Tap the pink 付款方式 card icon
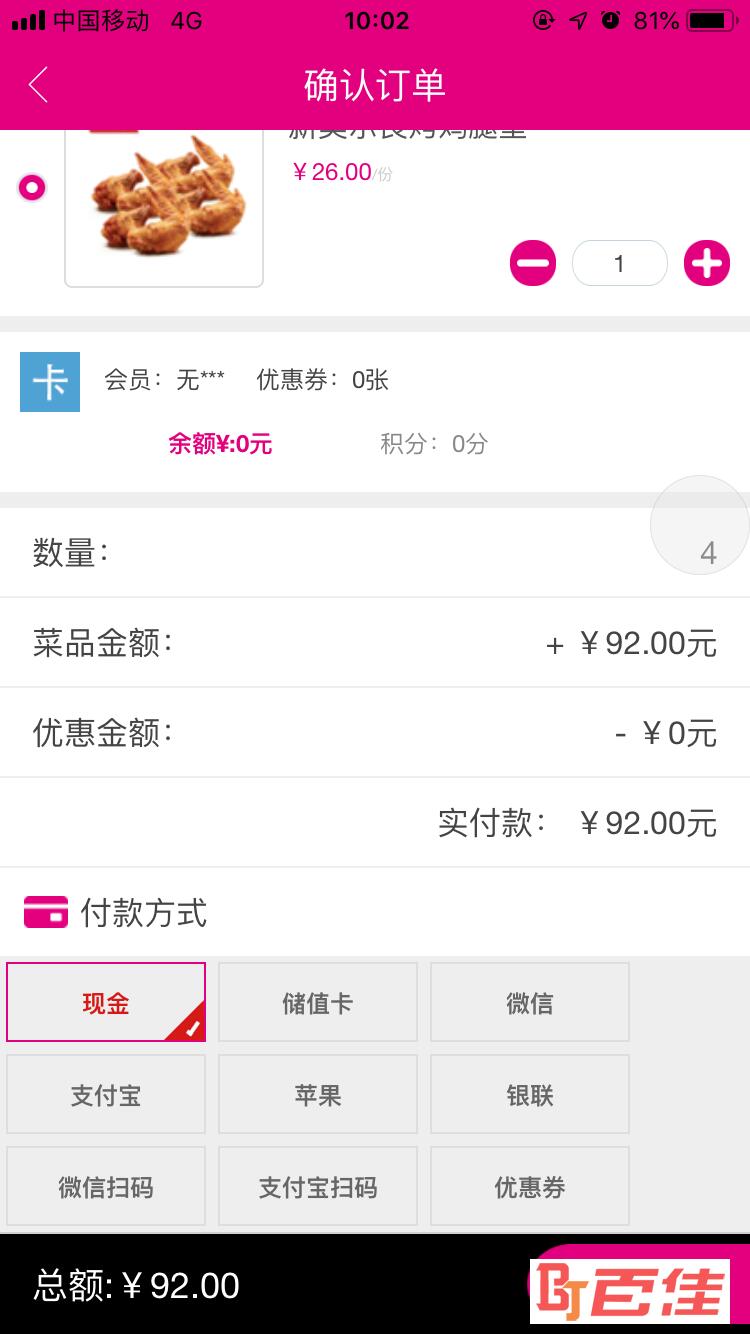The height and width of the screenshot is (1334, 750). click(46, 912)
